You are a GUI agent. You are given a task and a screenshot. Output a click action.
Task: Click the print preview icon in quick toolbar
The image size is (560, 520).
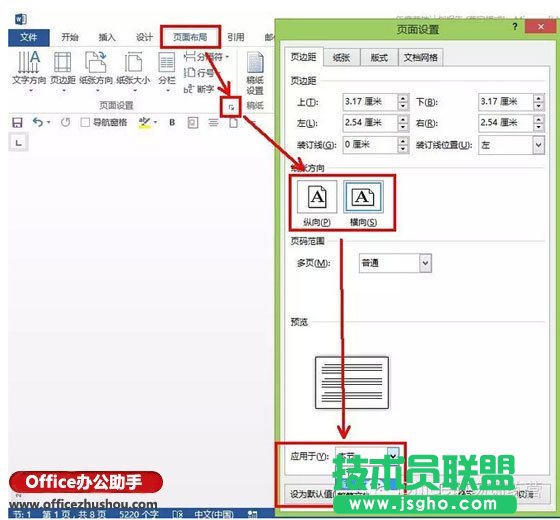coord(193,123)
